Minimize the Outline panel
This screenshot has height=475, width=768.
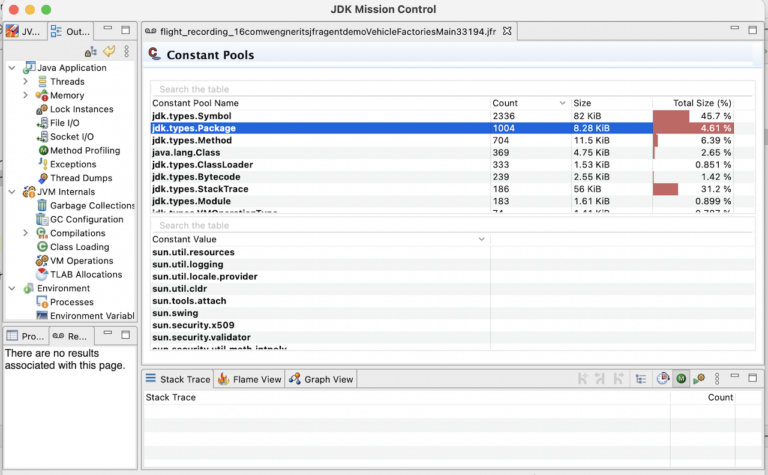108,29
